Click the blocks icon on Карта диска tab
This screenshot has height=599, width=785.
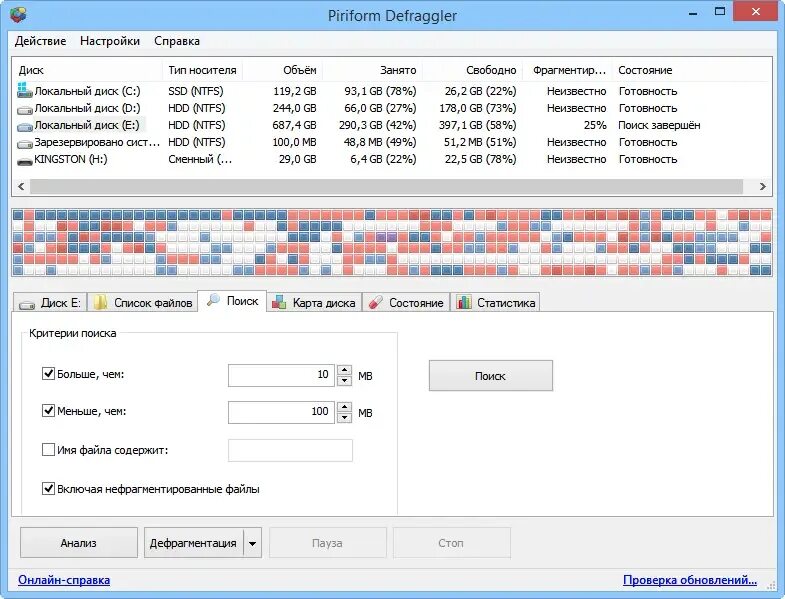coord(279,302)
